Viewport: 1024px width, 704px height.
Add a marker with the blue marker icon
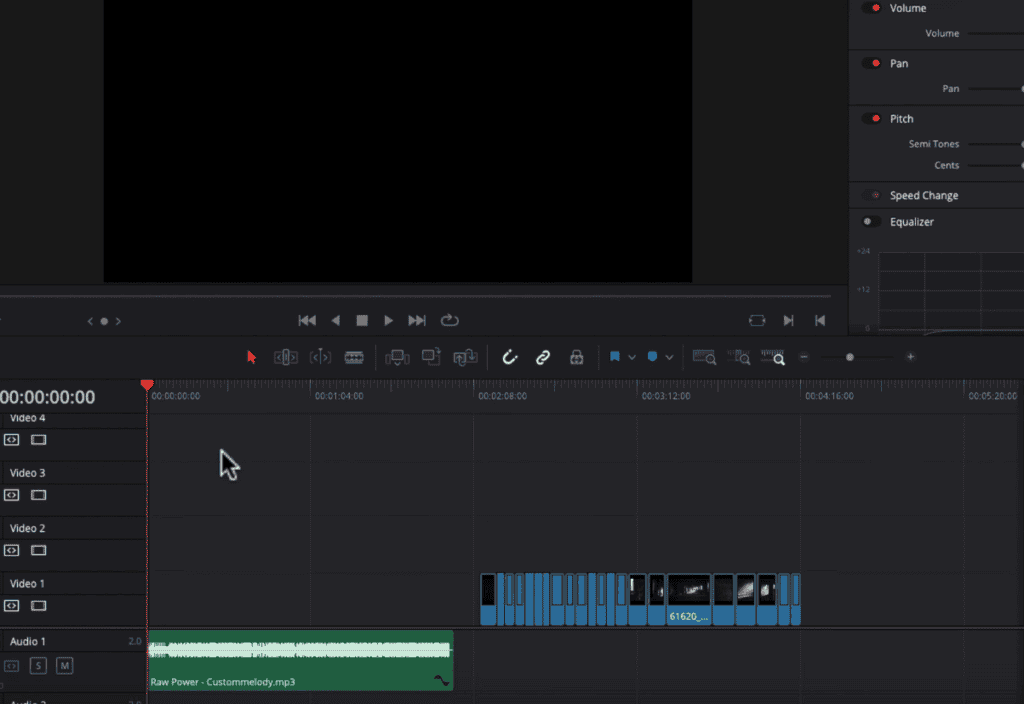pyautogui.click(x=652, y=357)
